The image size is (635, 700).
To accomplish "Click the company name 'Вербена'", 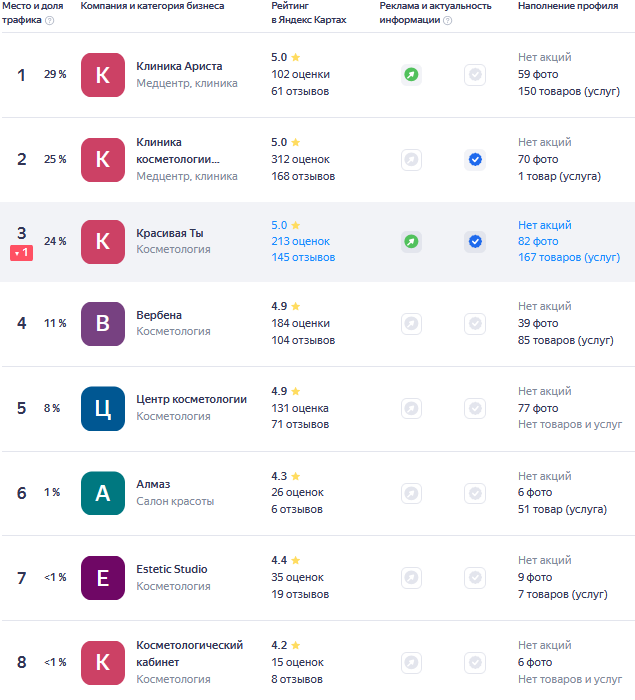I will point(159,315).
